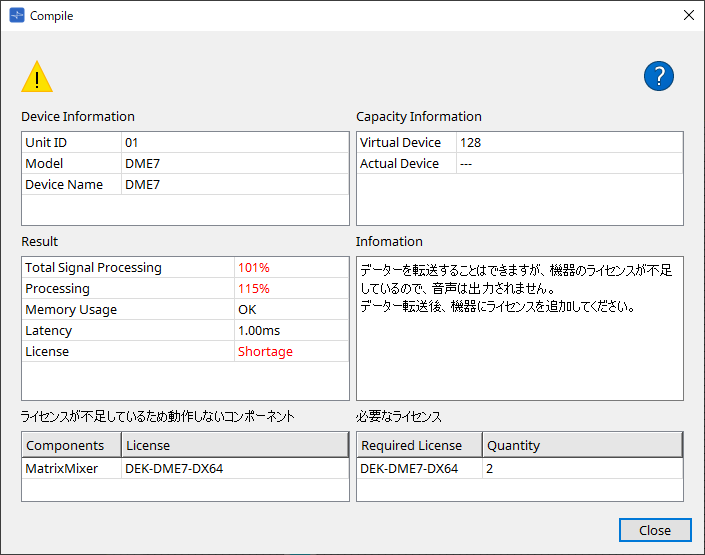The width and height of the screenshot is (705, 555).
Task: Click the Virtual Device label
Action: click(x=400, y=143)
